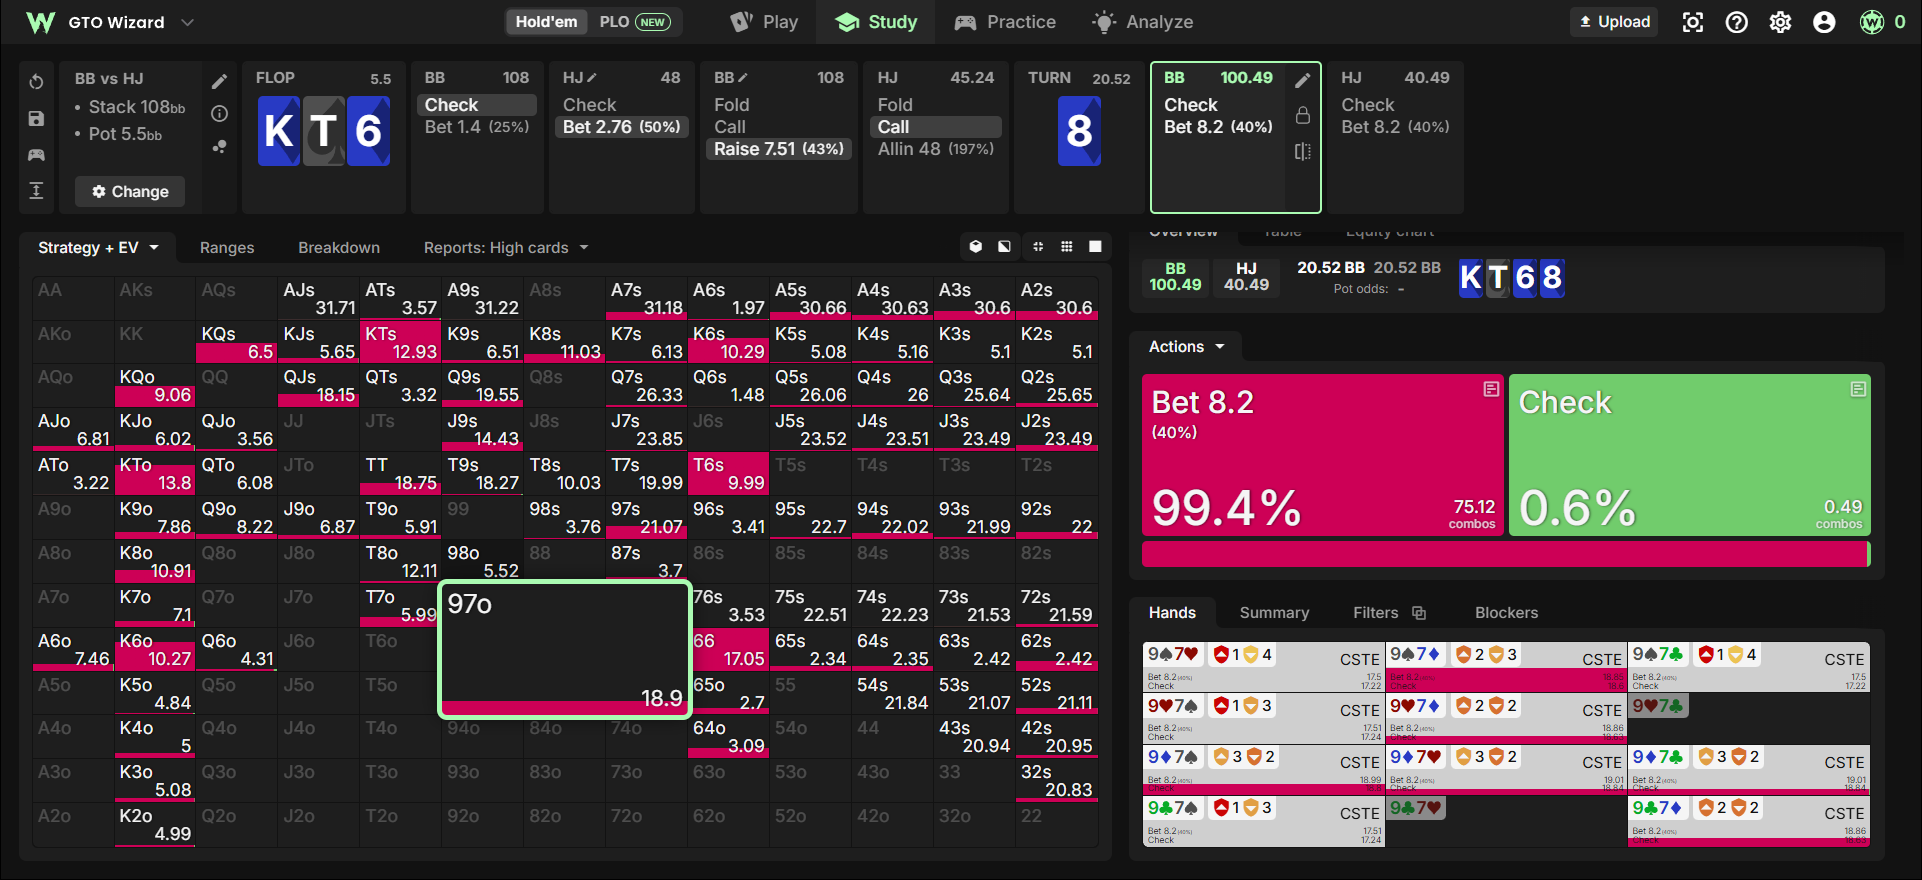Click the split compare icon in BB 100.49 node
This screenshot has width=1922, height=880.
(1302, 151)
